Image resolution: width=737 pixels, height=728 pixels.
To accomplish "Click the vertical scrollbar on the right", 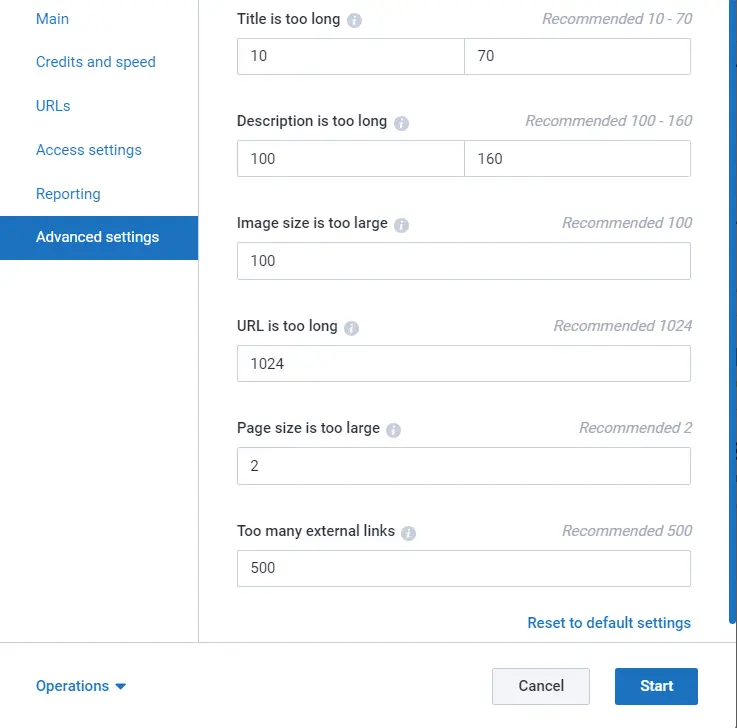I will (732, 310).
